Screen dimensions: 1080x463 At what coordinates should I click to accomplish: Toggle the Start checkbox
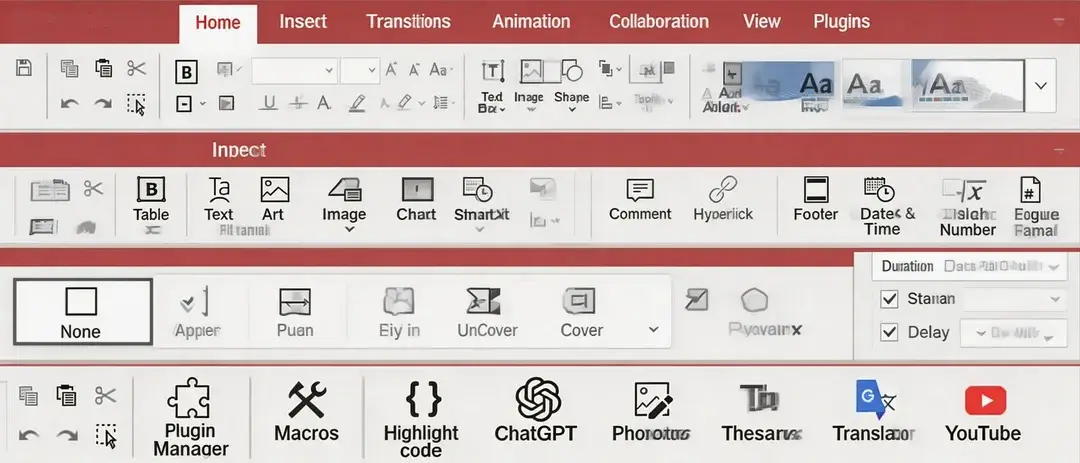coord(890,299)
